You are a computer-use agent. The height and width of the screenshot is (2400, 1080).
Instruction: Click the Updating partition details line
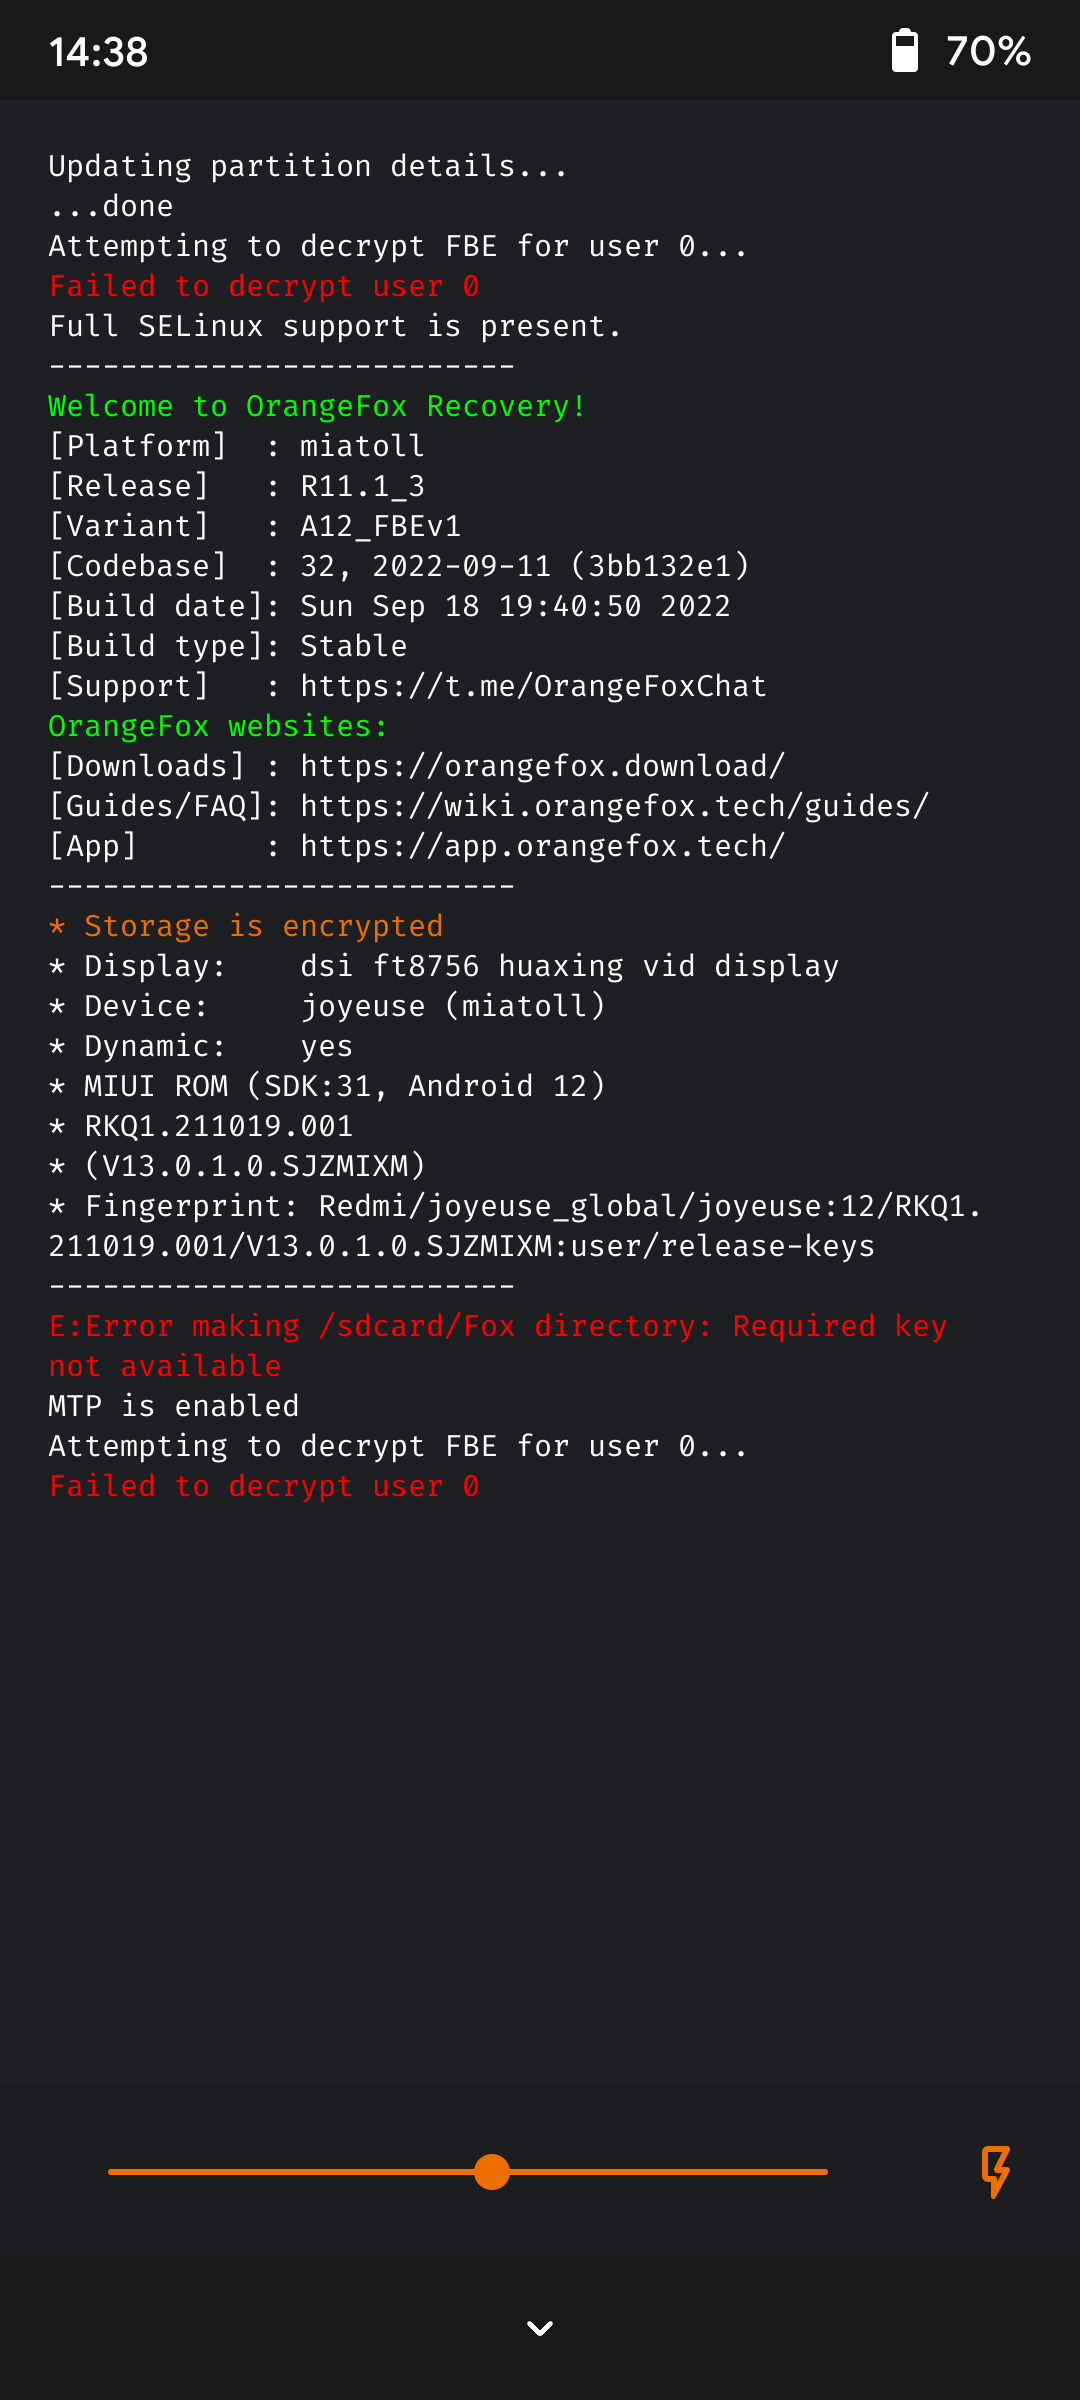[308, 166]
